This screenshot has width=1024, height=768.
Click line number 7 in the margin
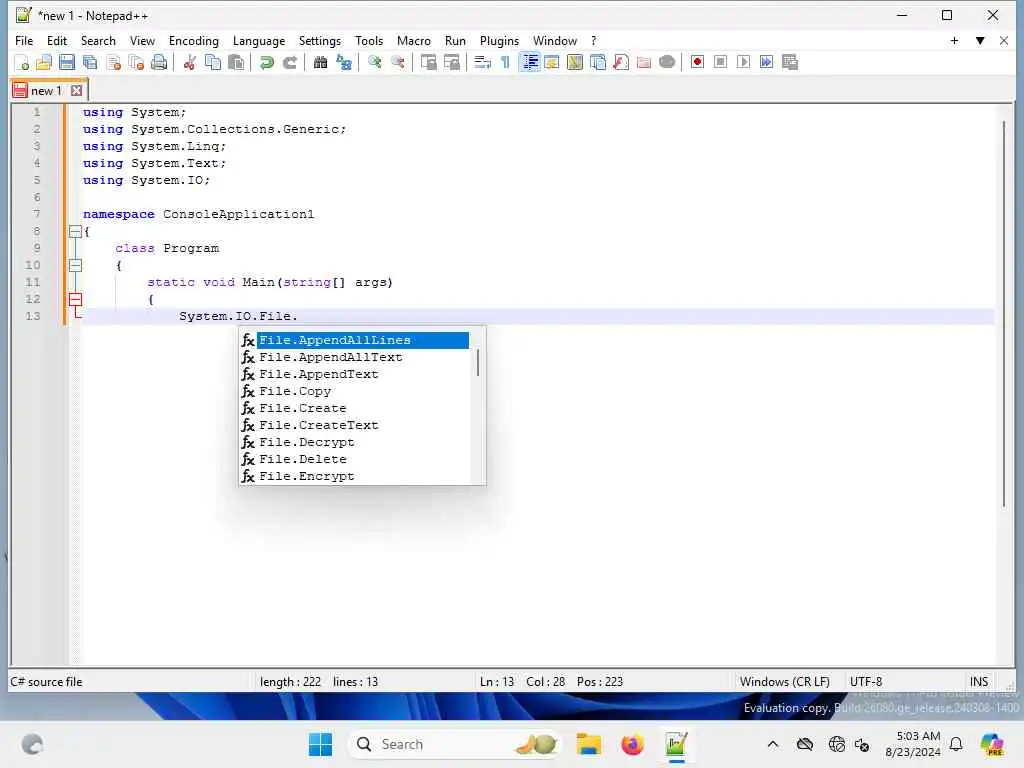(x=37, y=214)
